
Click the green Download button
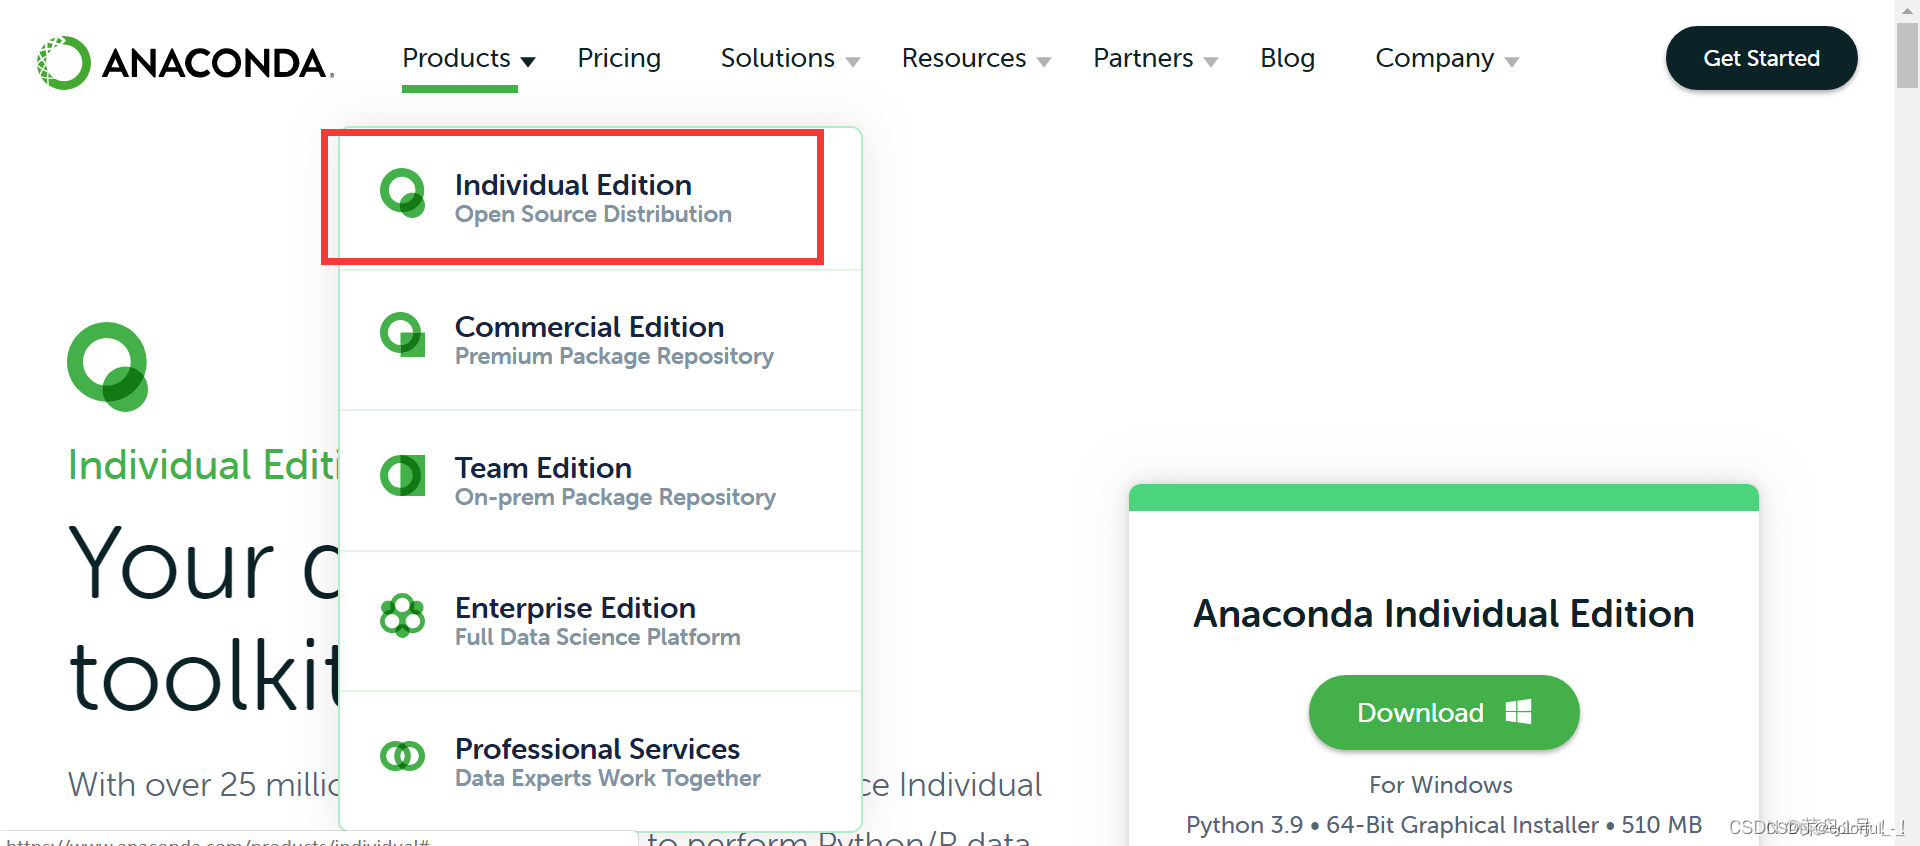tap(1444, 712)
